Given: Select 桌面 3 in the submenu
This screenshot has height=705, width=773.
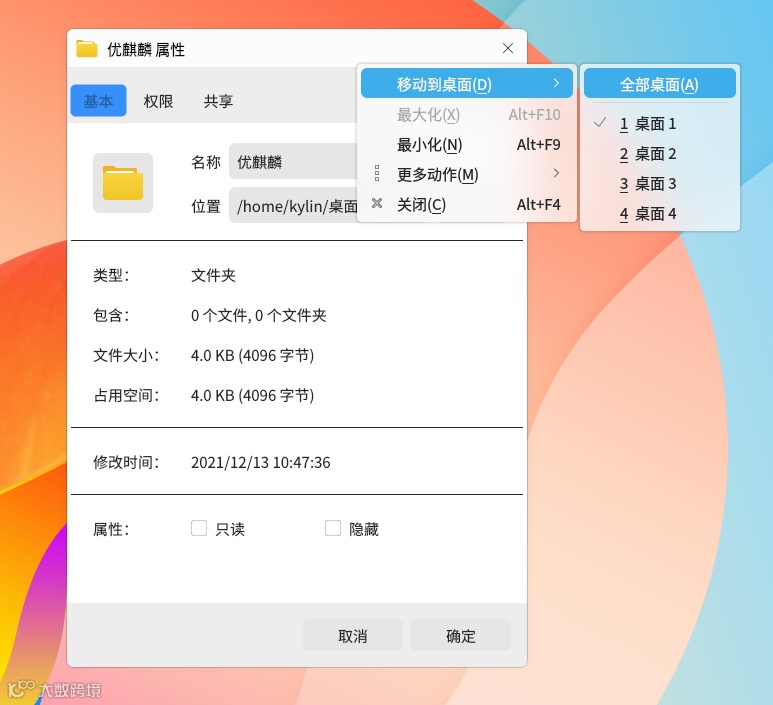Looking at the screenshot, I should (x=660, y=184).
